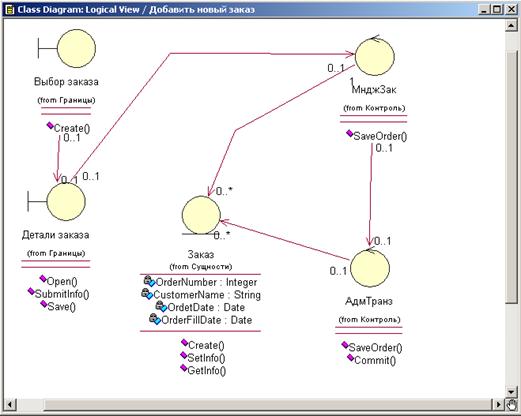Click the vertical scrollbar up arrow
The image size is (521, 416).
click(511, 25)
